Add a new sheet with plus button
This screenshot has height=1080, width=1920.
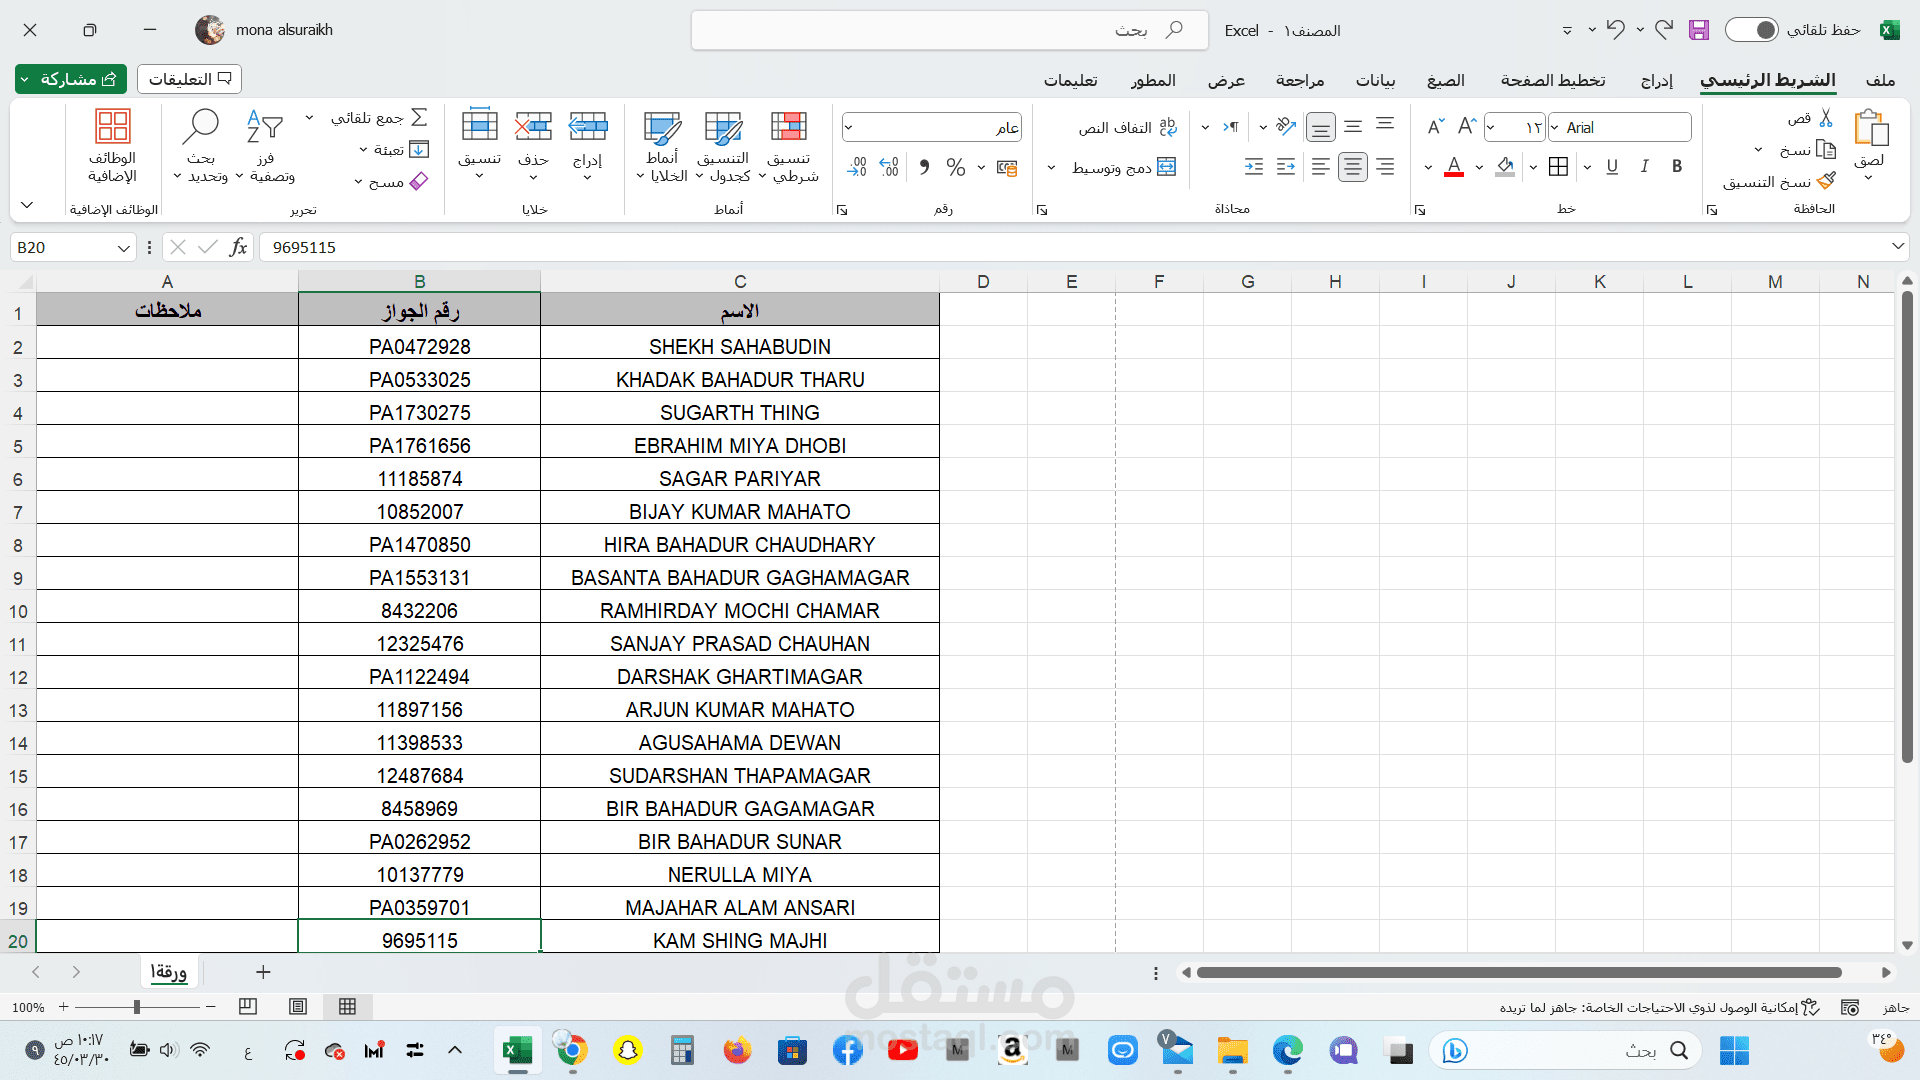[263, 972]
